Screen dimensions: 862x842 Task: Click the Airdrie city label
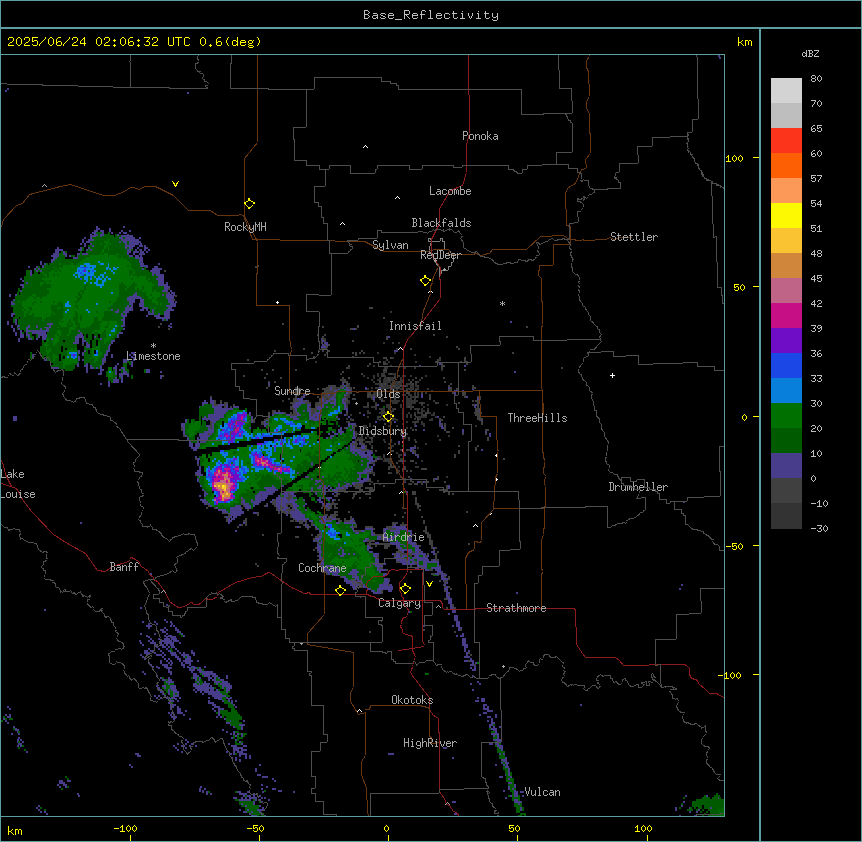(x=404, y=537)
